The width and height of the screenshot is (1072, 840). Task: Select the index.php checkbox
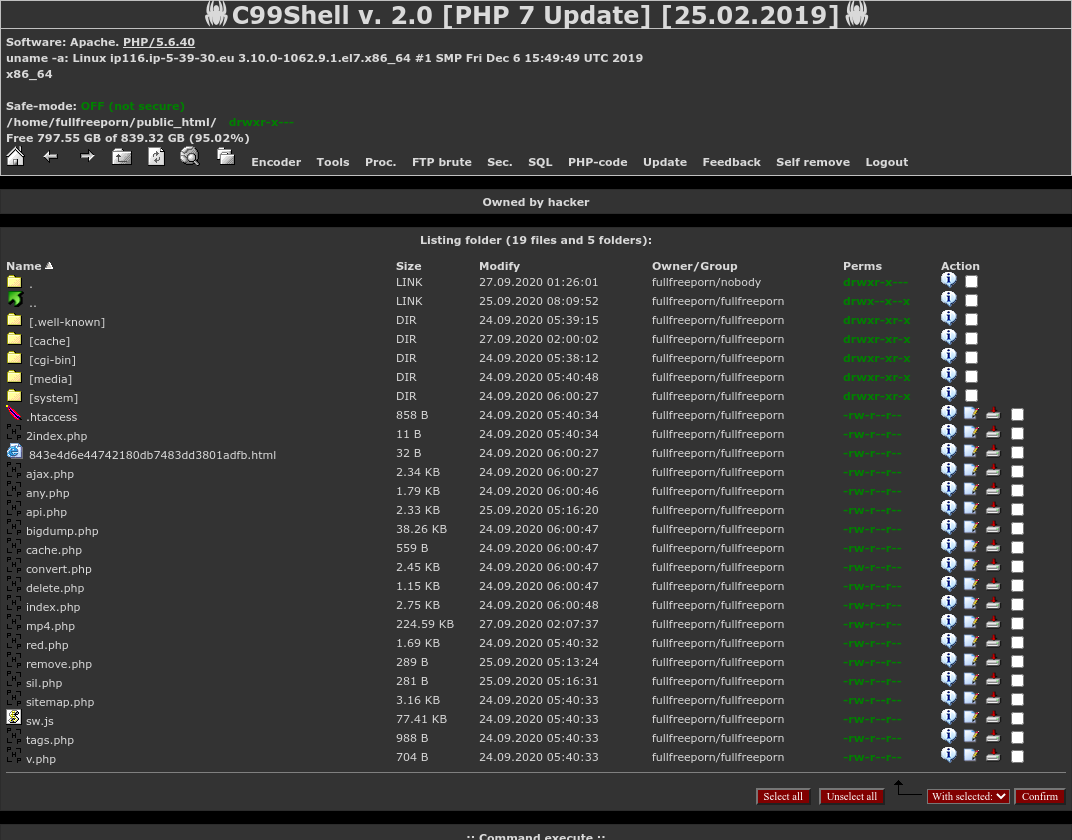tap(1017, 604)
